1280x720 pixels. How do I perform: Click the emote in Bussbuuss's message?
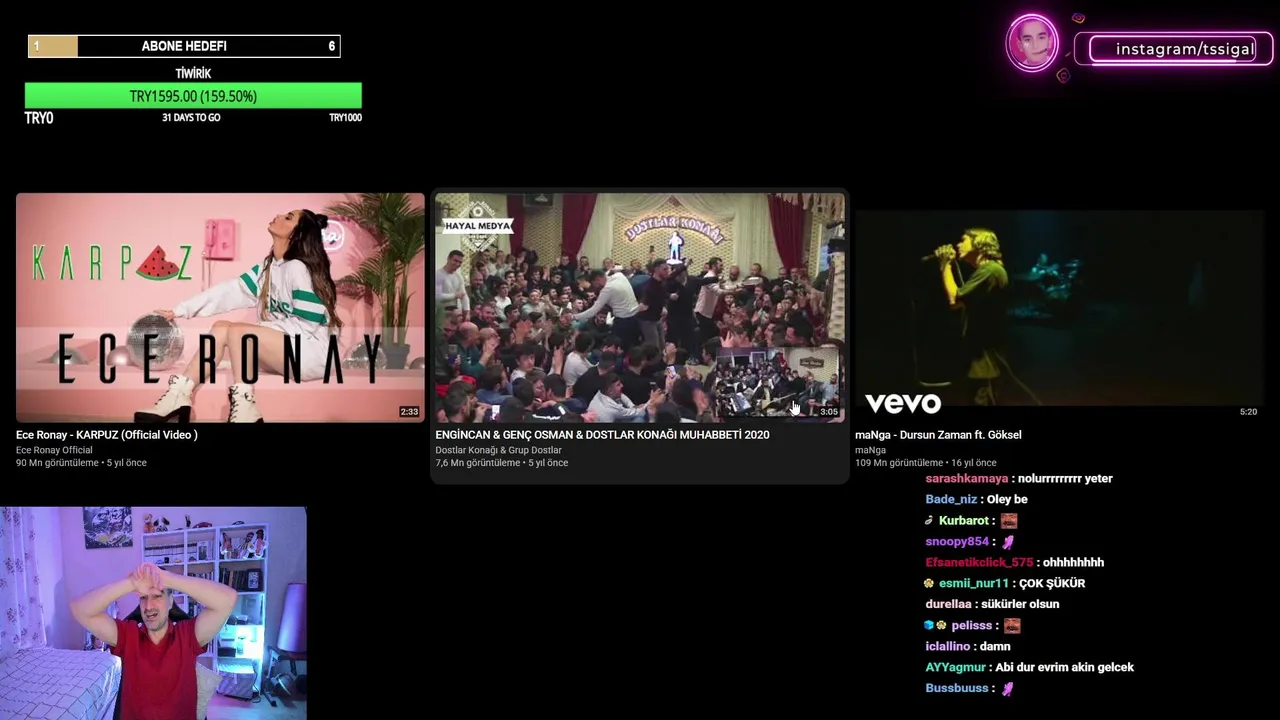tap(1008, 689)
